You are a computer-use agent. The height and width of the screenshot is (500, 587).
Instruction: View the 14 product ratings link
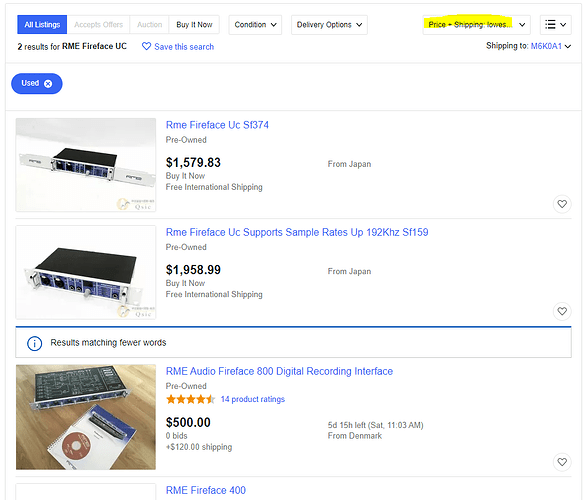click(x=253, y=399)
